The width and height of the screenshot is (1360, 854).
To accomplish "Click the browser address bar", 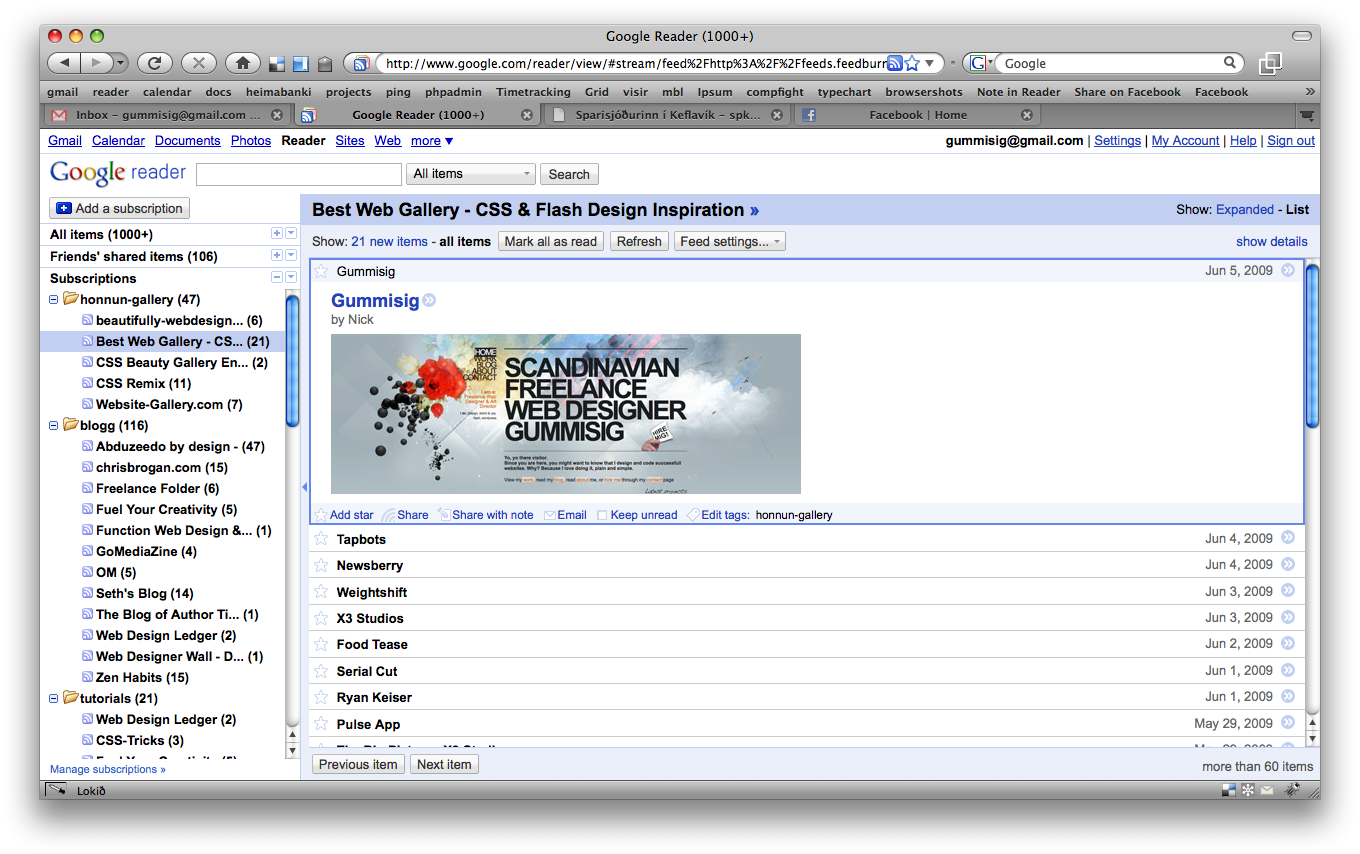I will 635,63.
